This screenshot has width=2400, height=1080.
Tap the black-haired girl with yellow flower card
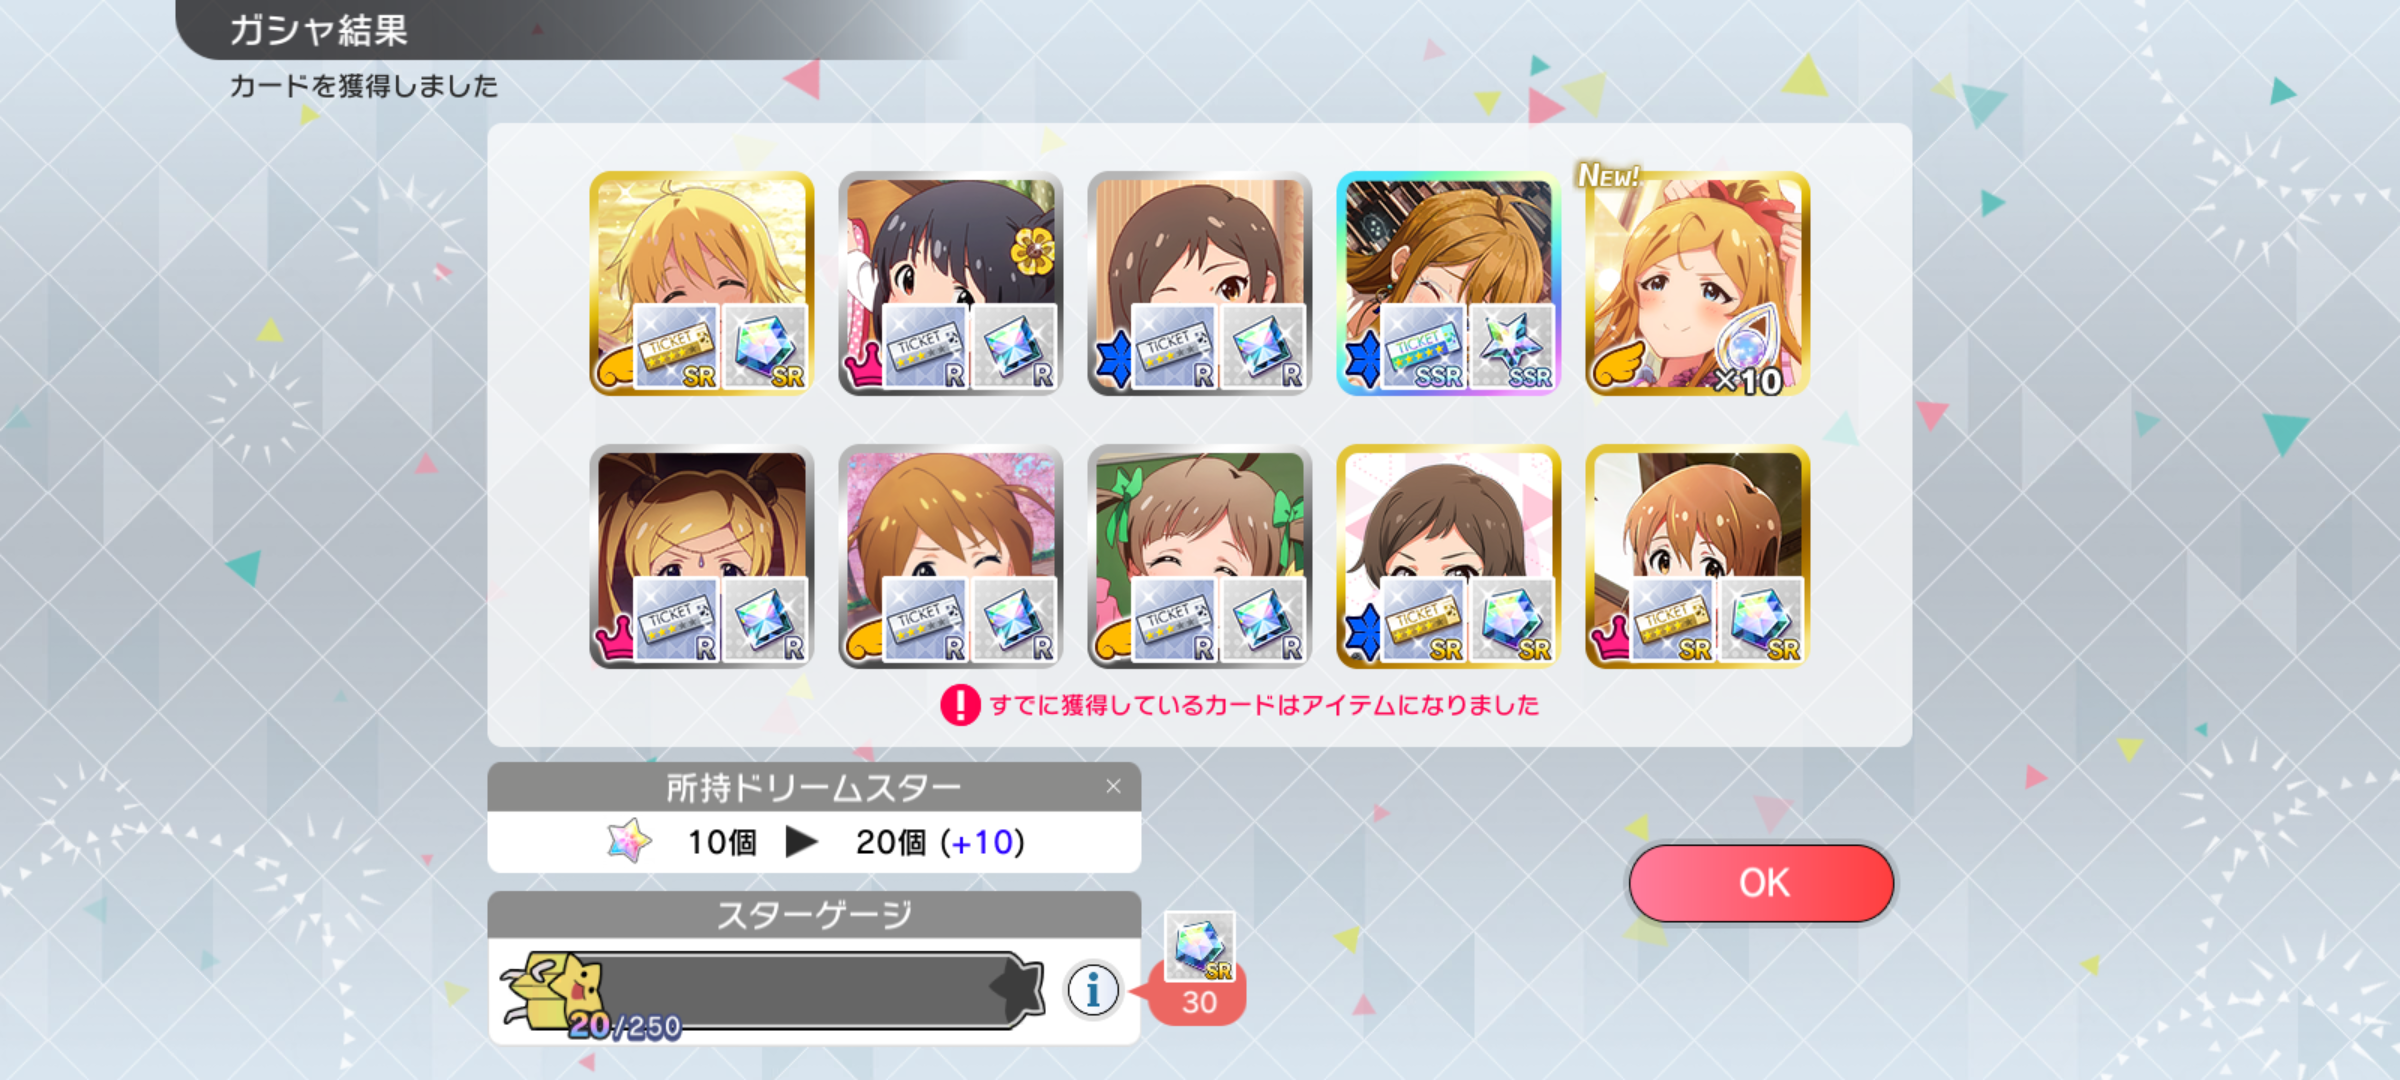pyautogui.click(x=950, y=283)
